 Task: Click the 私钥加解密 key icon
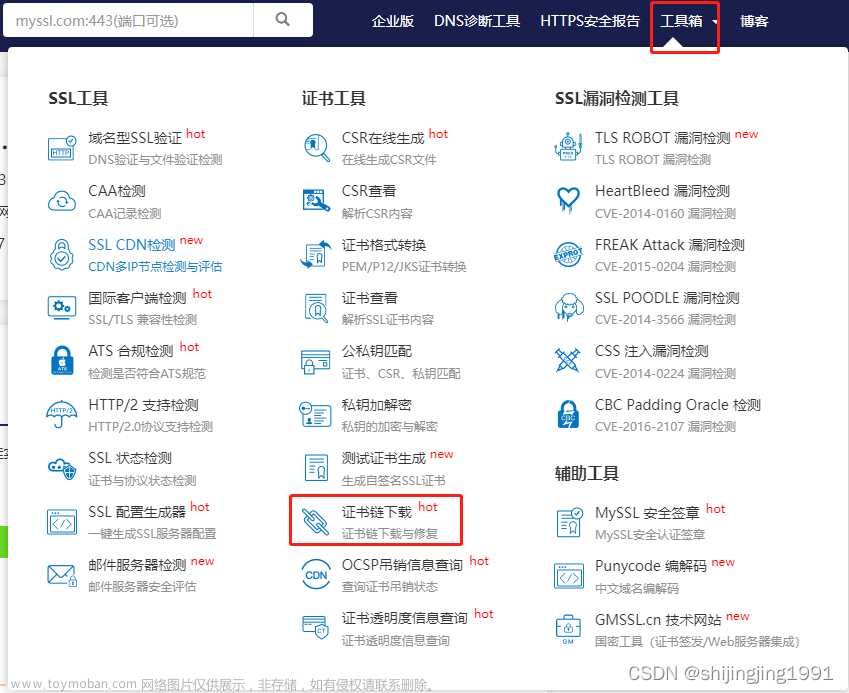pos(315,414)
